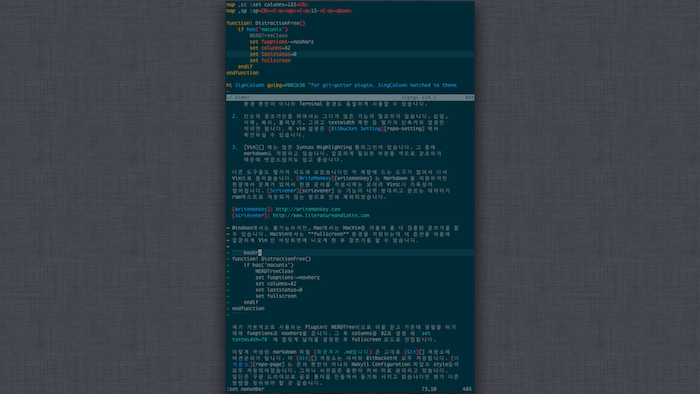The width and height of the screenshot is (700, 394).
Task: Click the ':set nonumber' command line
Action: [x=246, y=389]
